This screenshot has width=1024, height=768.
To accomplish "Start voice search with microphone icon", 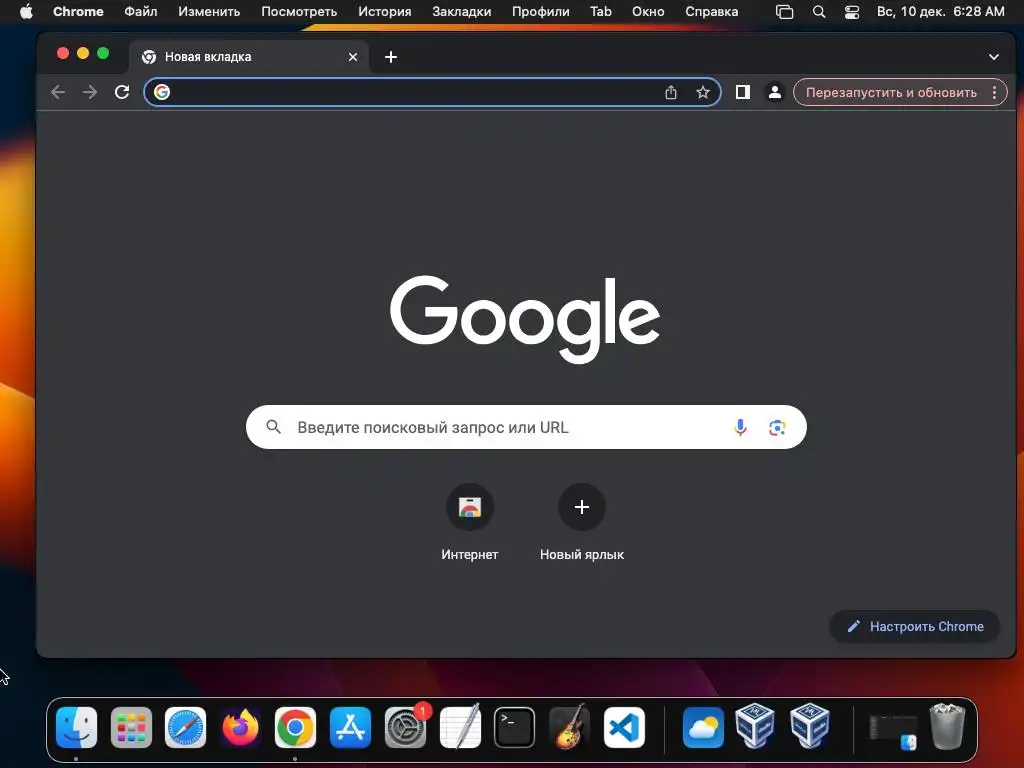I will tap(740, 427).
